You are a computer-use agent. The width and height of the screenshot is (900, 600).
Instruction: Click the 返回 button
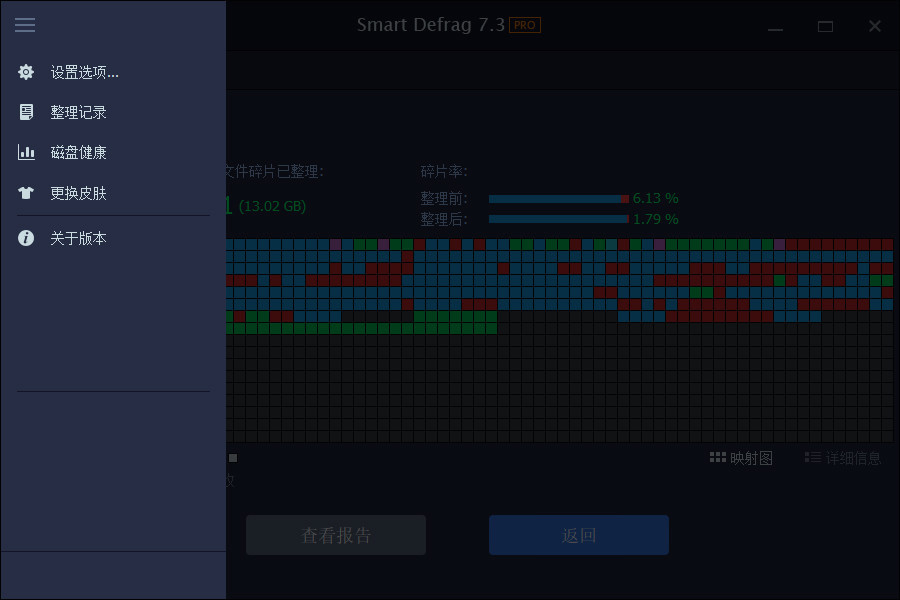point(579,535)
